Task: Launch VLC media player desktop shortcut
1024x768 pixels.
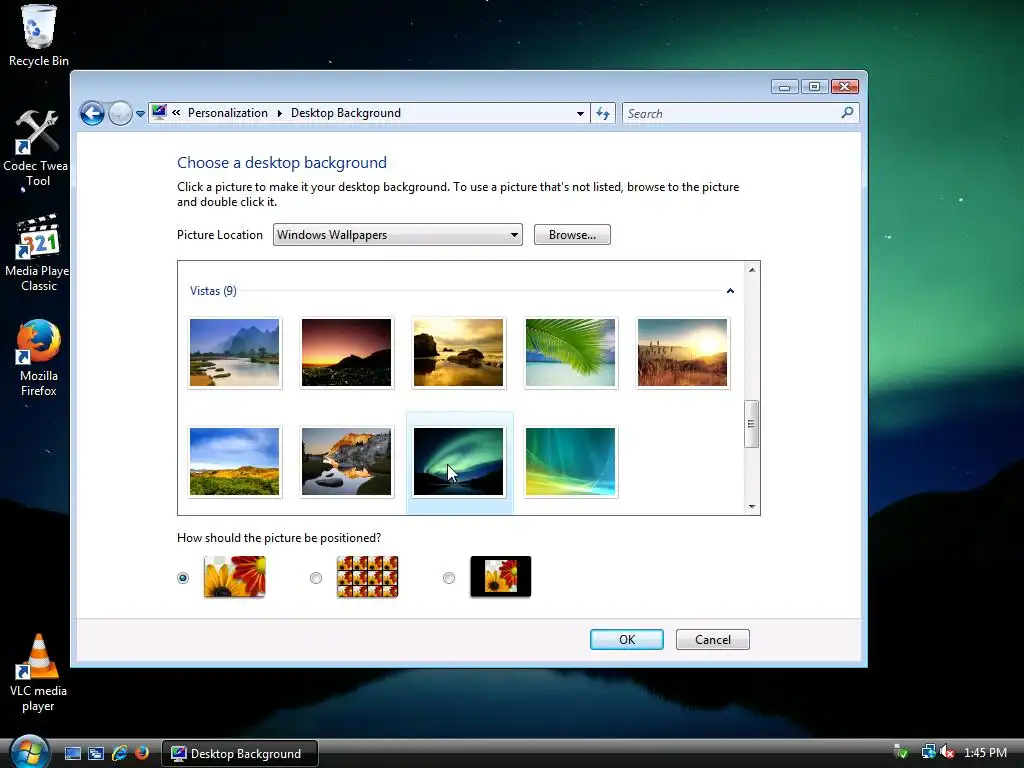Action: [x=38, y=673]
